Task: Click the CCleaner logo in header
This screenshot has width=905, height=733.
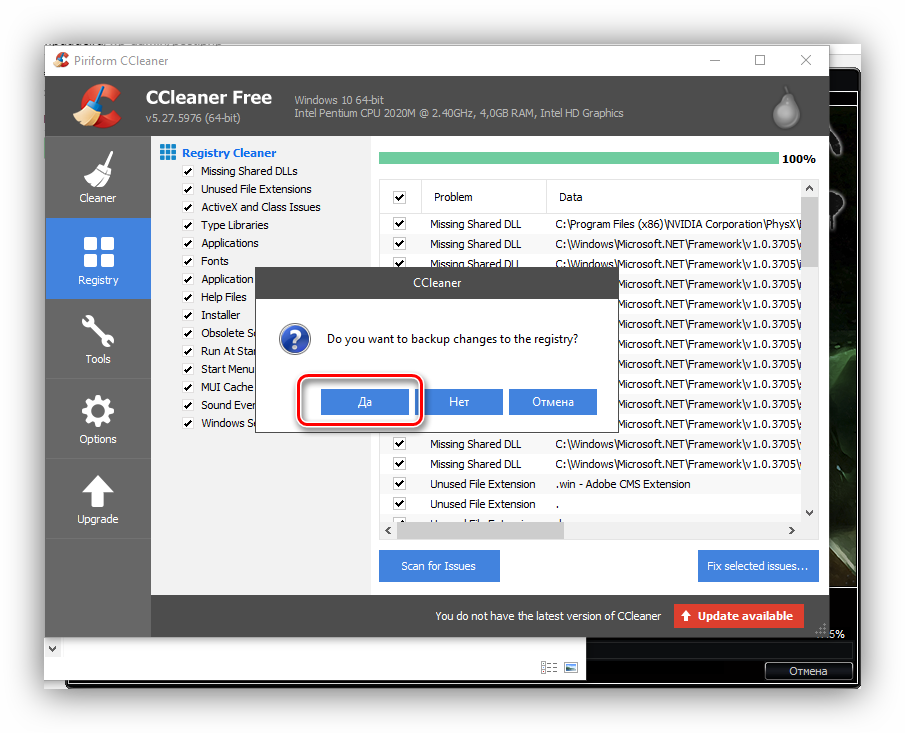Action: pos(97,106)
